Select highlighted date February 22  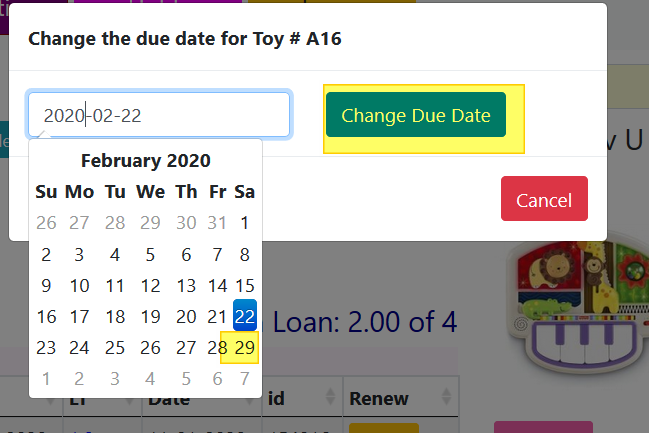click(245, 317)
